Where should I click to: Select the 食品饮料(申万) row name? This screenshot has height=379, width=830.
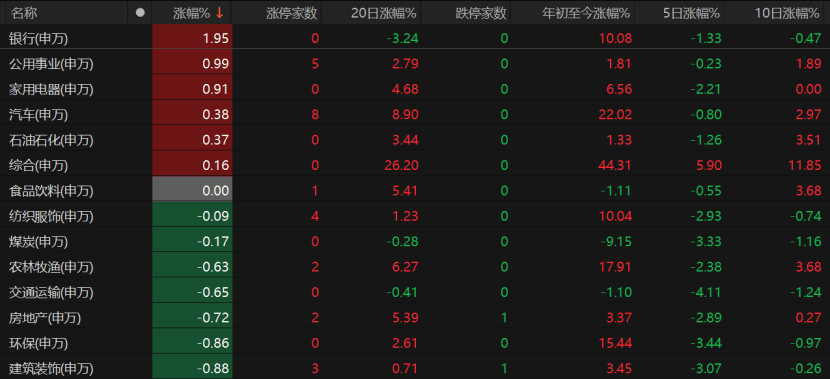(x=51, y=191)
